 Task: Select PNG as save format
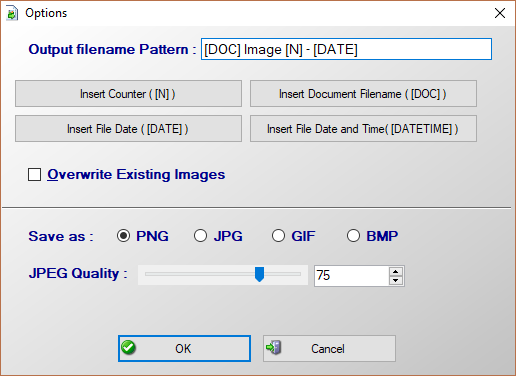123,236
